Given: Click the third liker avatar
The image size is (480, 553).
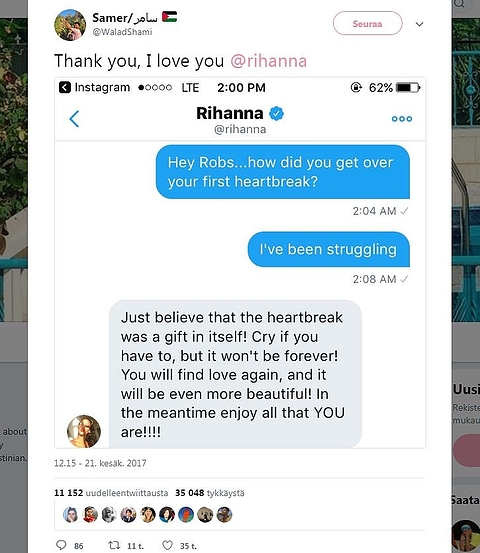Looking at the screenshot, I should (109, 515).
